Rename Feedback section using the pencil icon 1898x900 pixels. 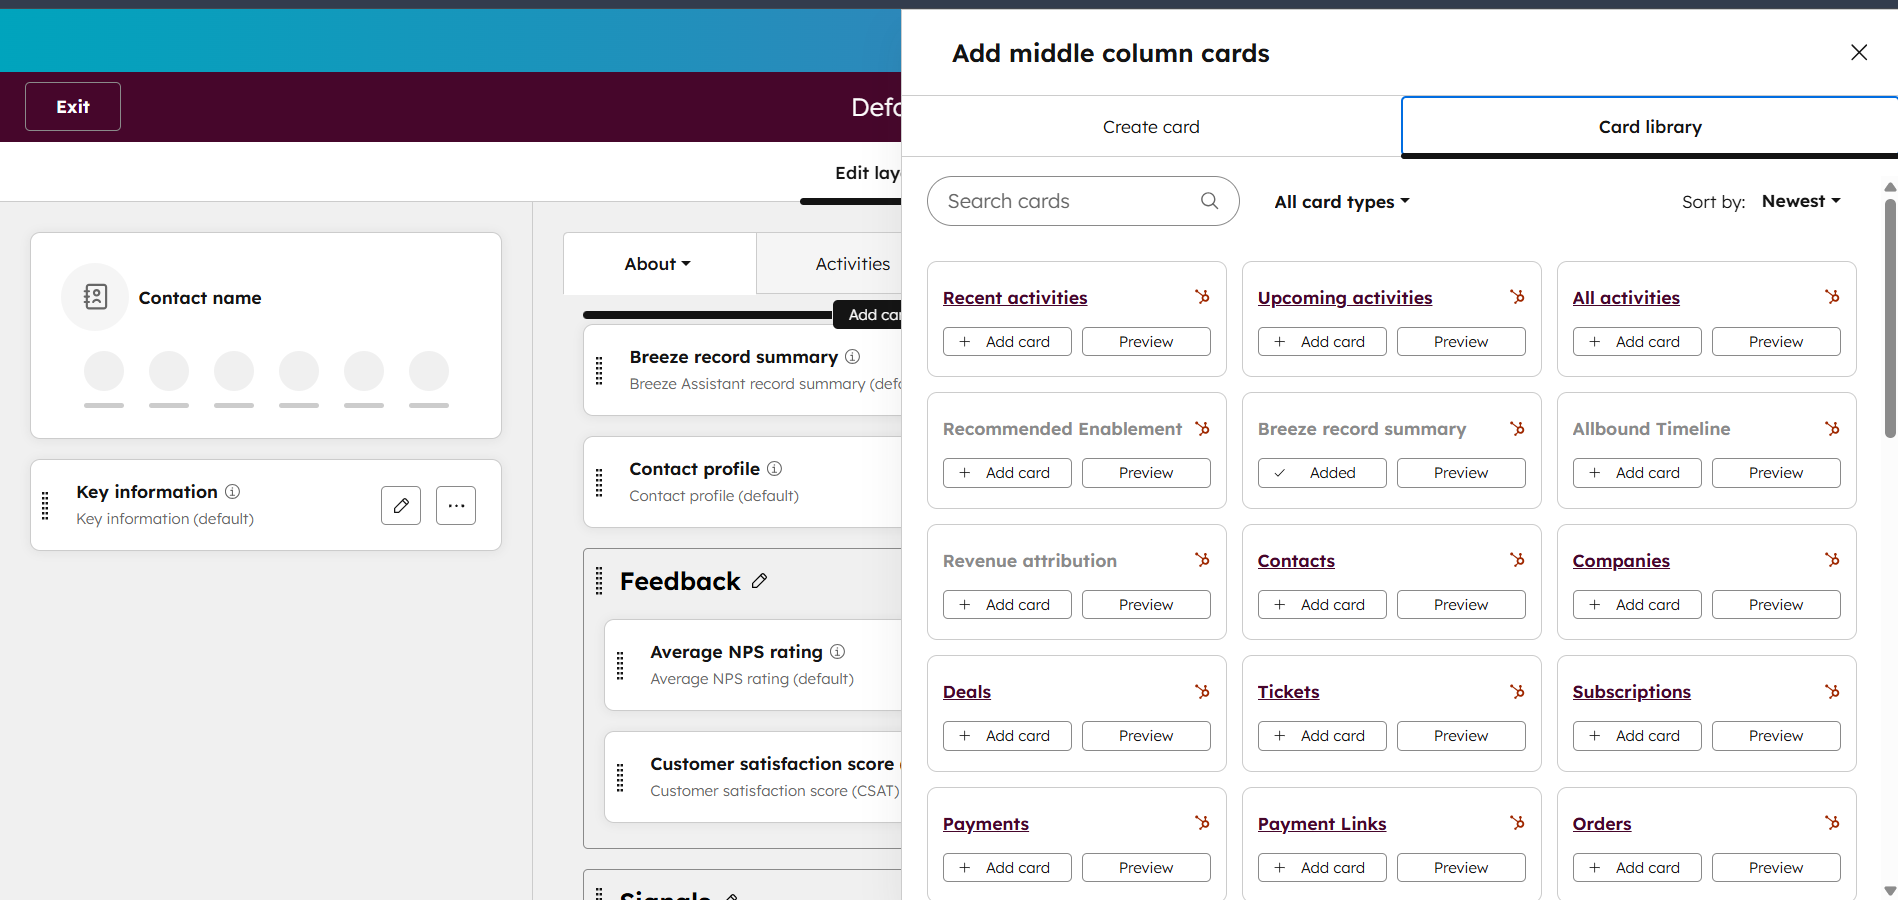tap(760, 581)
